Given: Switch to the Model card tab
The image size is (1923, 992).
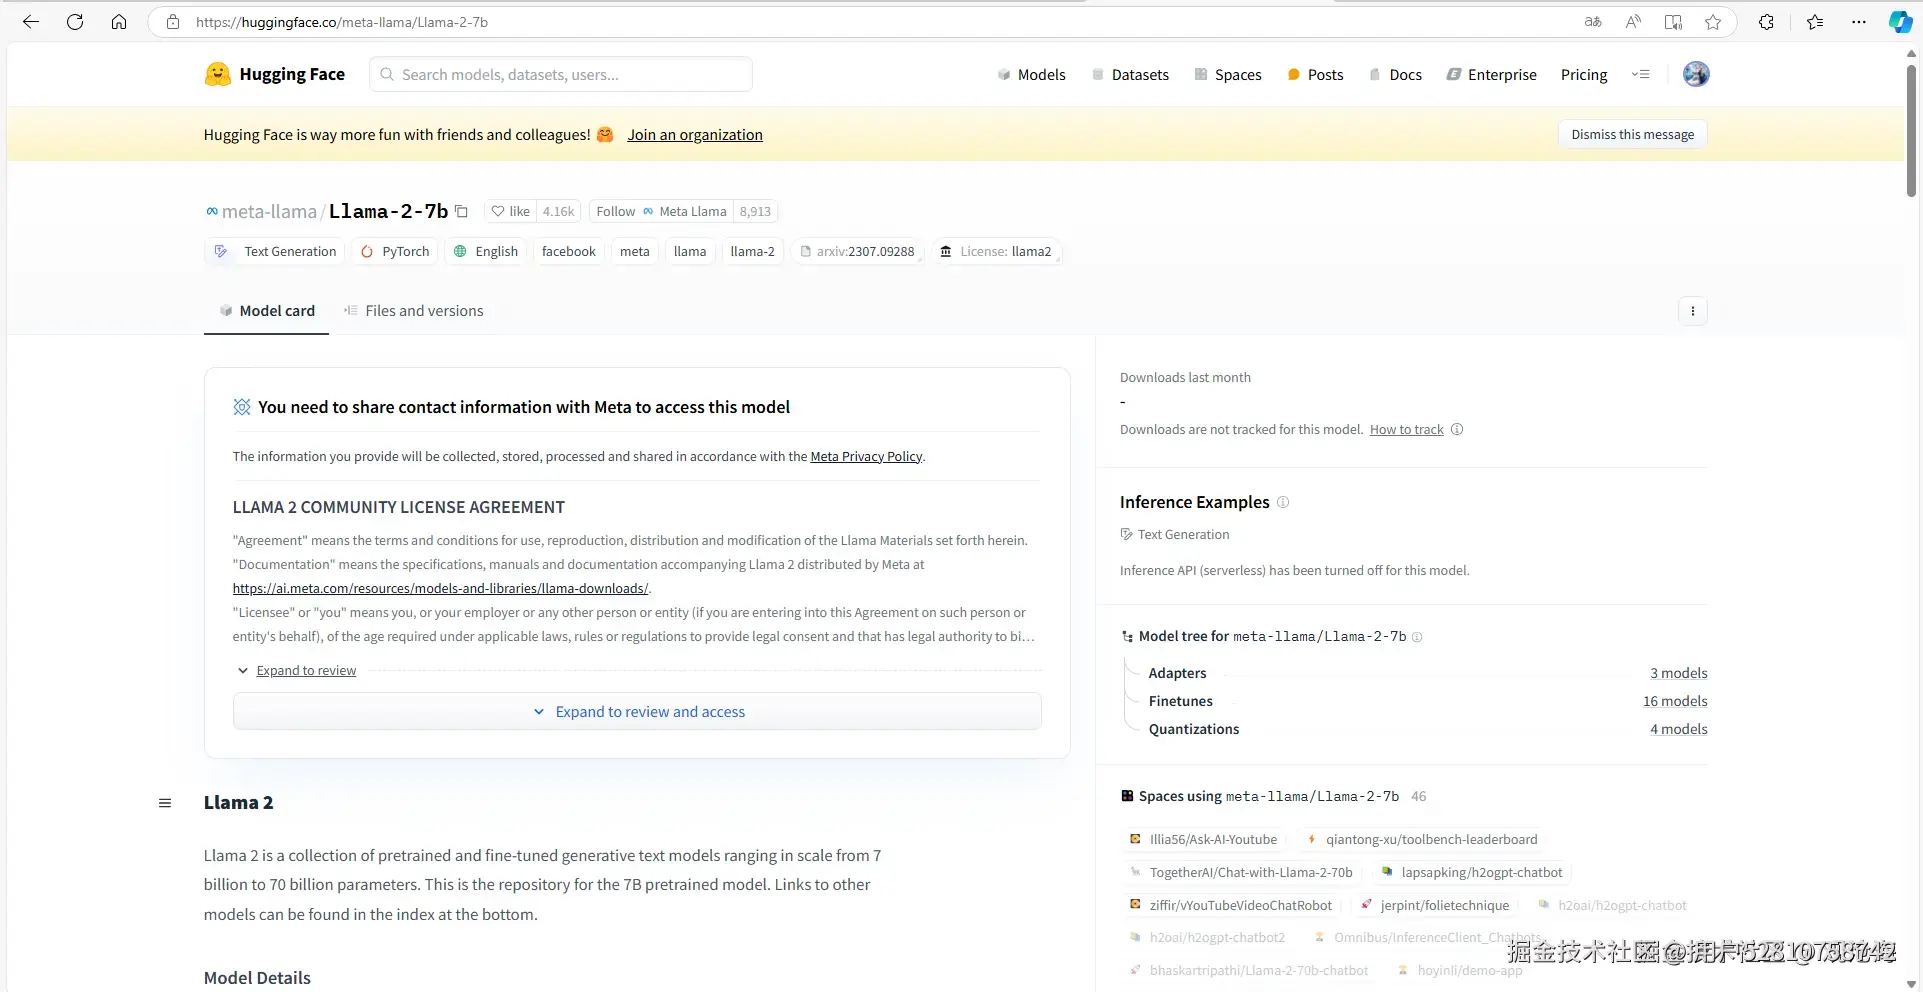Looking at the screenshot, I should pyautogui.click(x=267, y=311).
